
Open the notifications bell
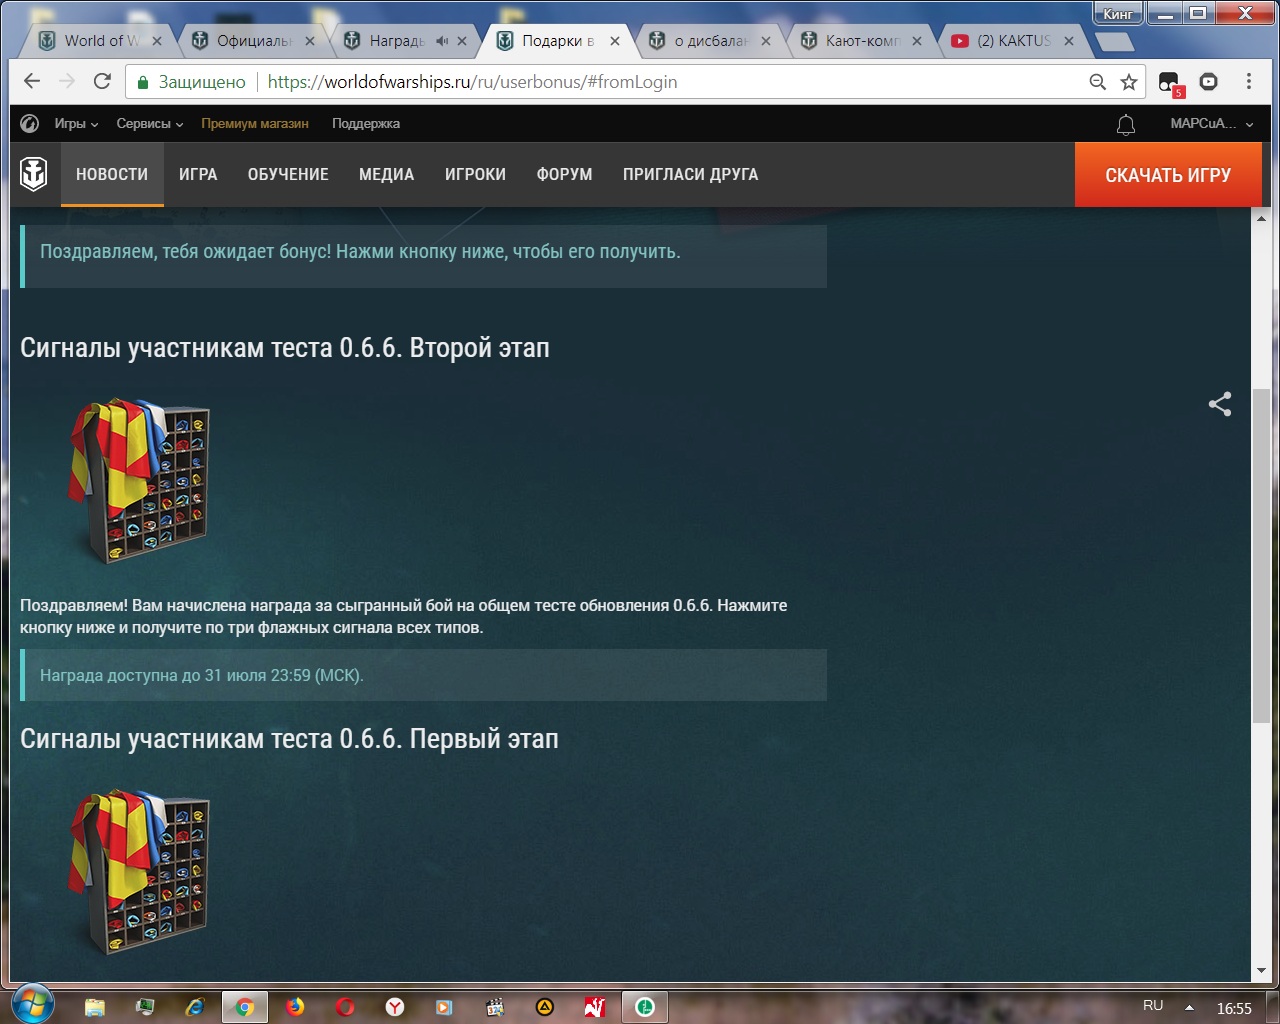(1126, 125)
